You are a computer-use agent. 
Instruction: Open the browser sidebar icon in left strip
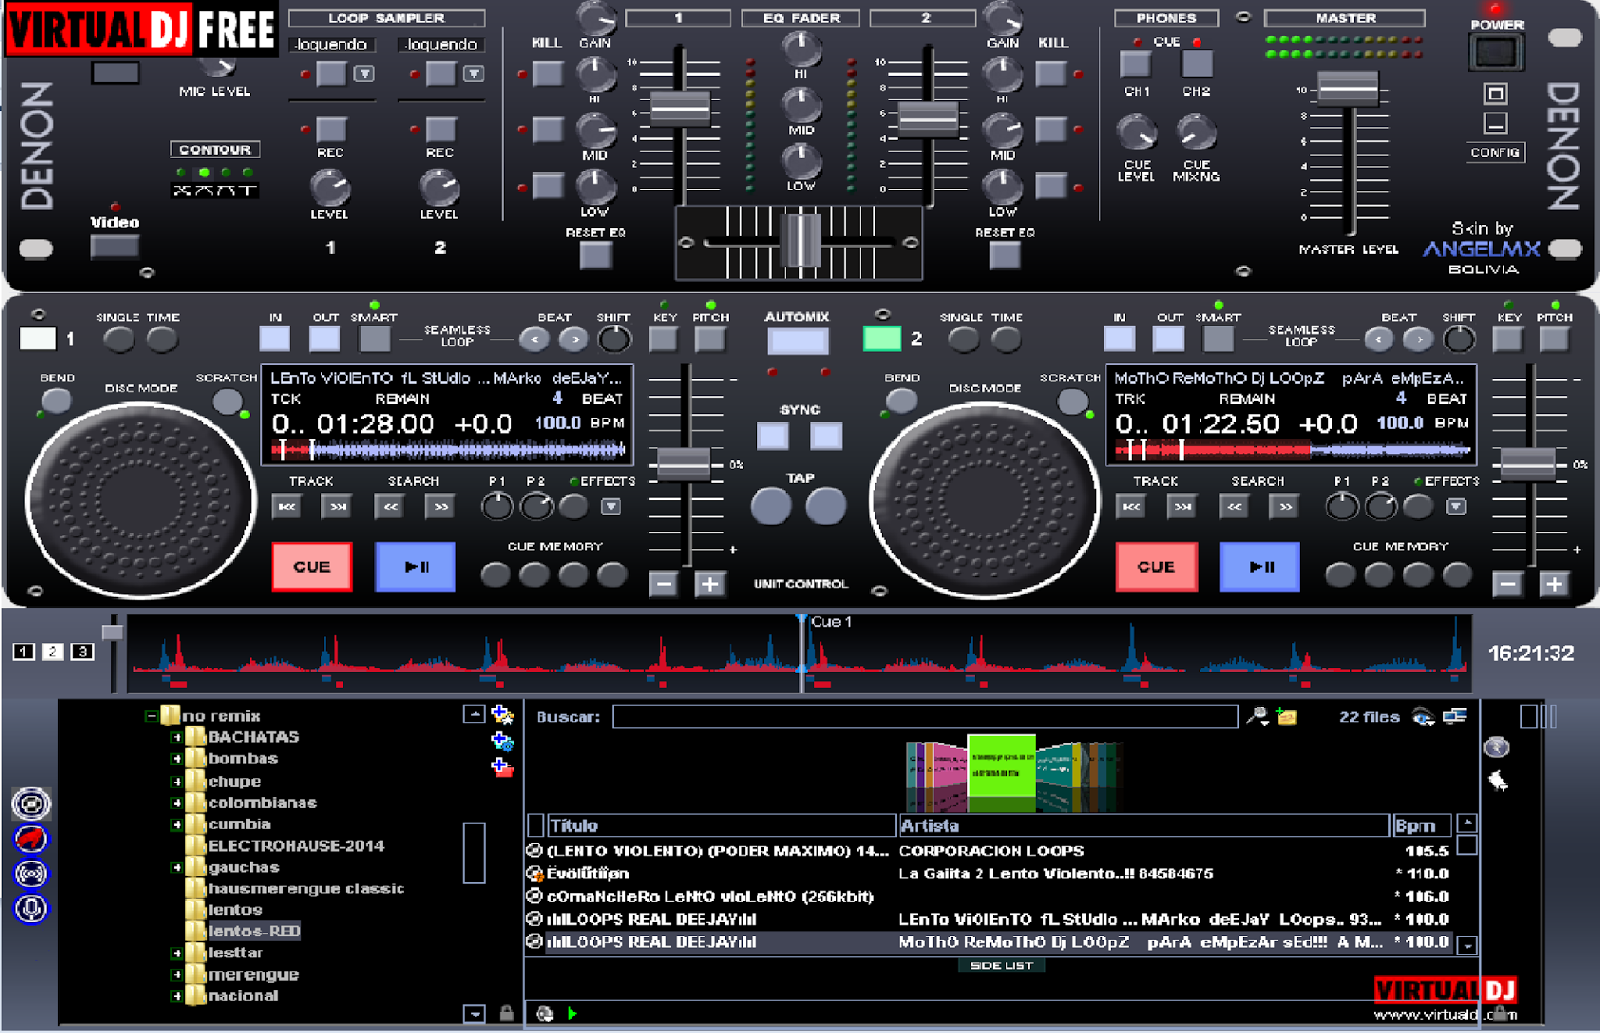pyautogui.click(x=31, y=804)
